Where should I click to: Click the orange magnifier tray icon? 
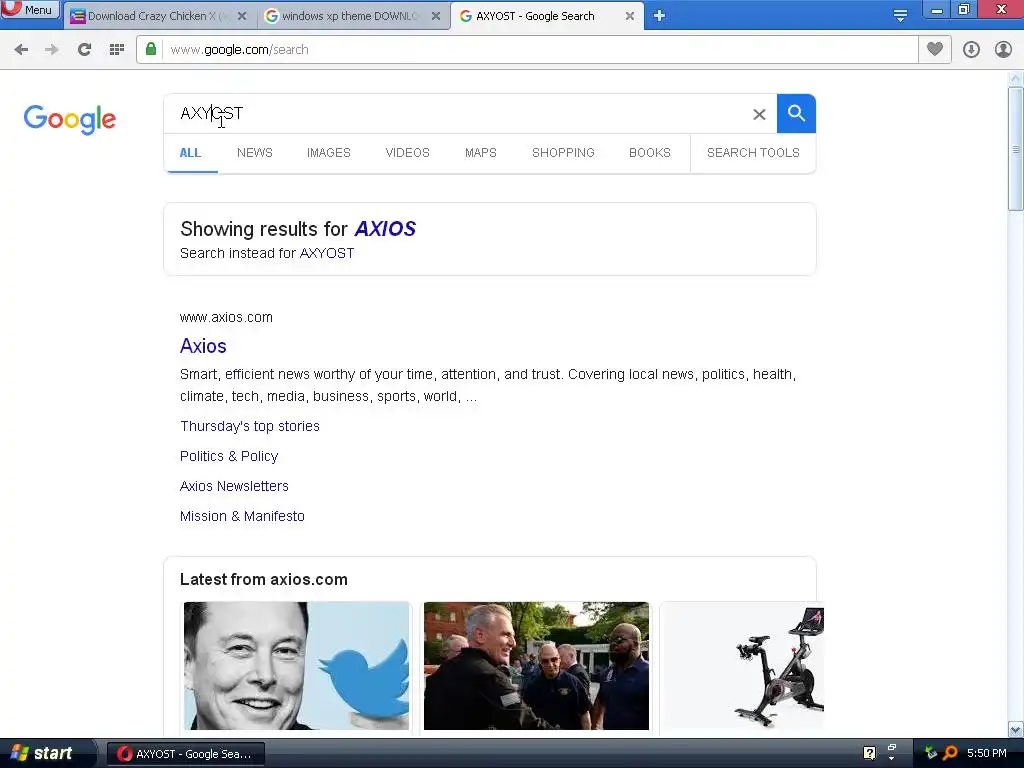pos(950,753)
